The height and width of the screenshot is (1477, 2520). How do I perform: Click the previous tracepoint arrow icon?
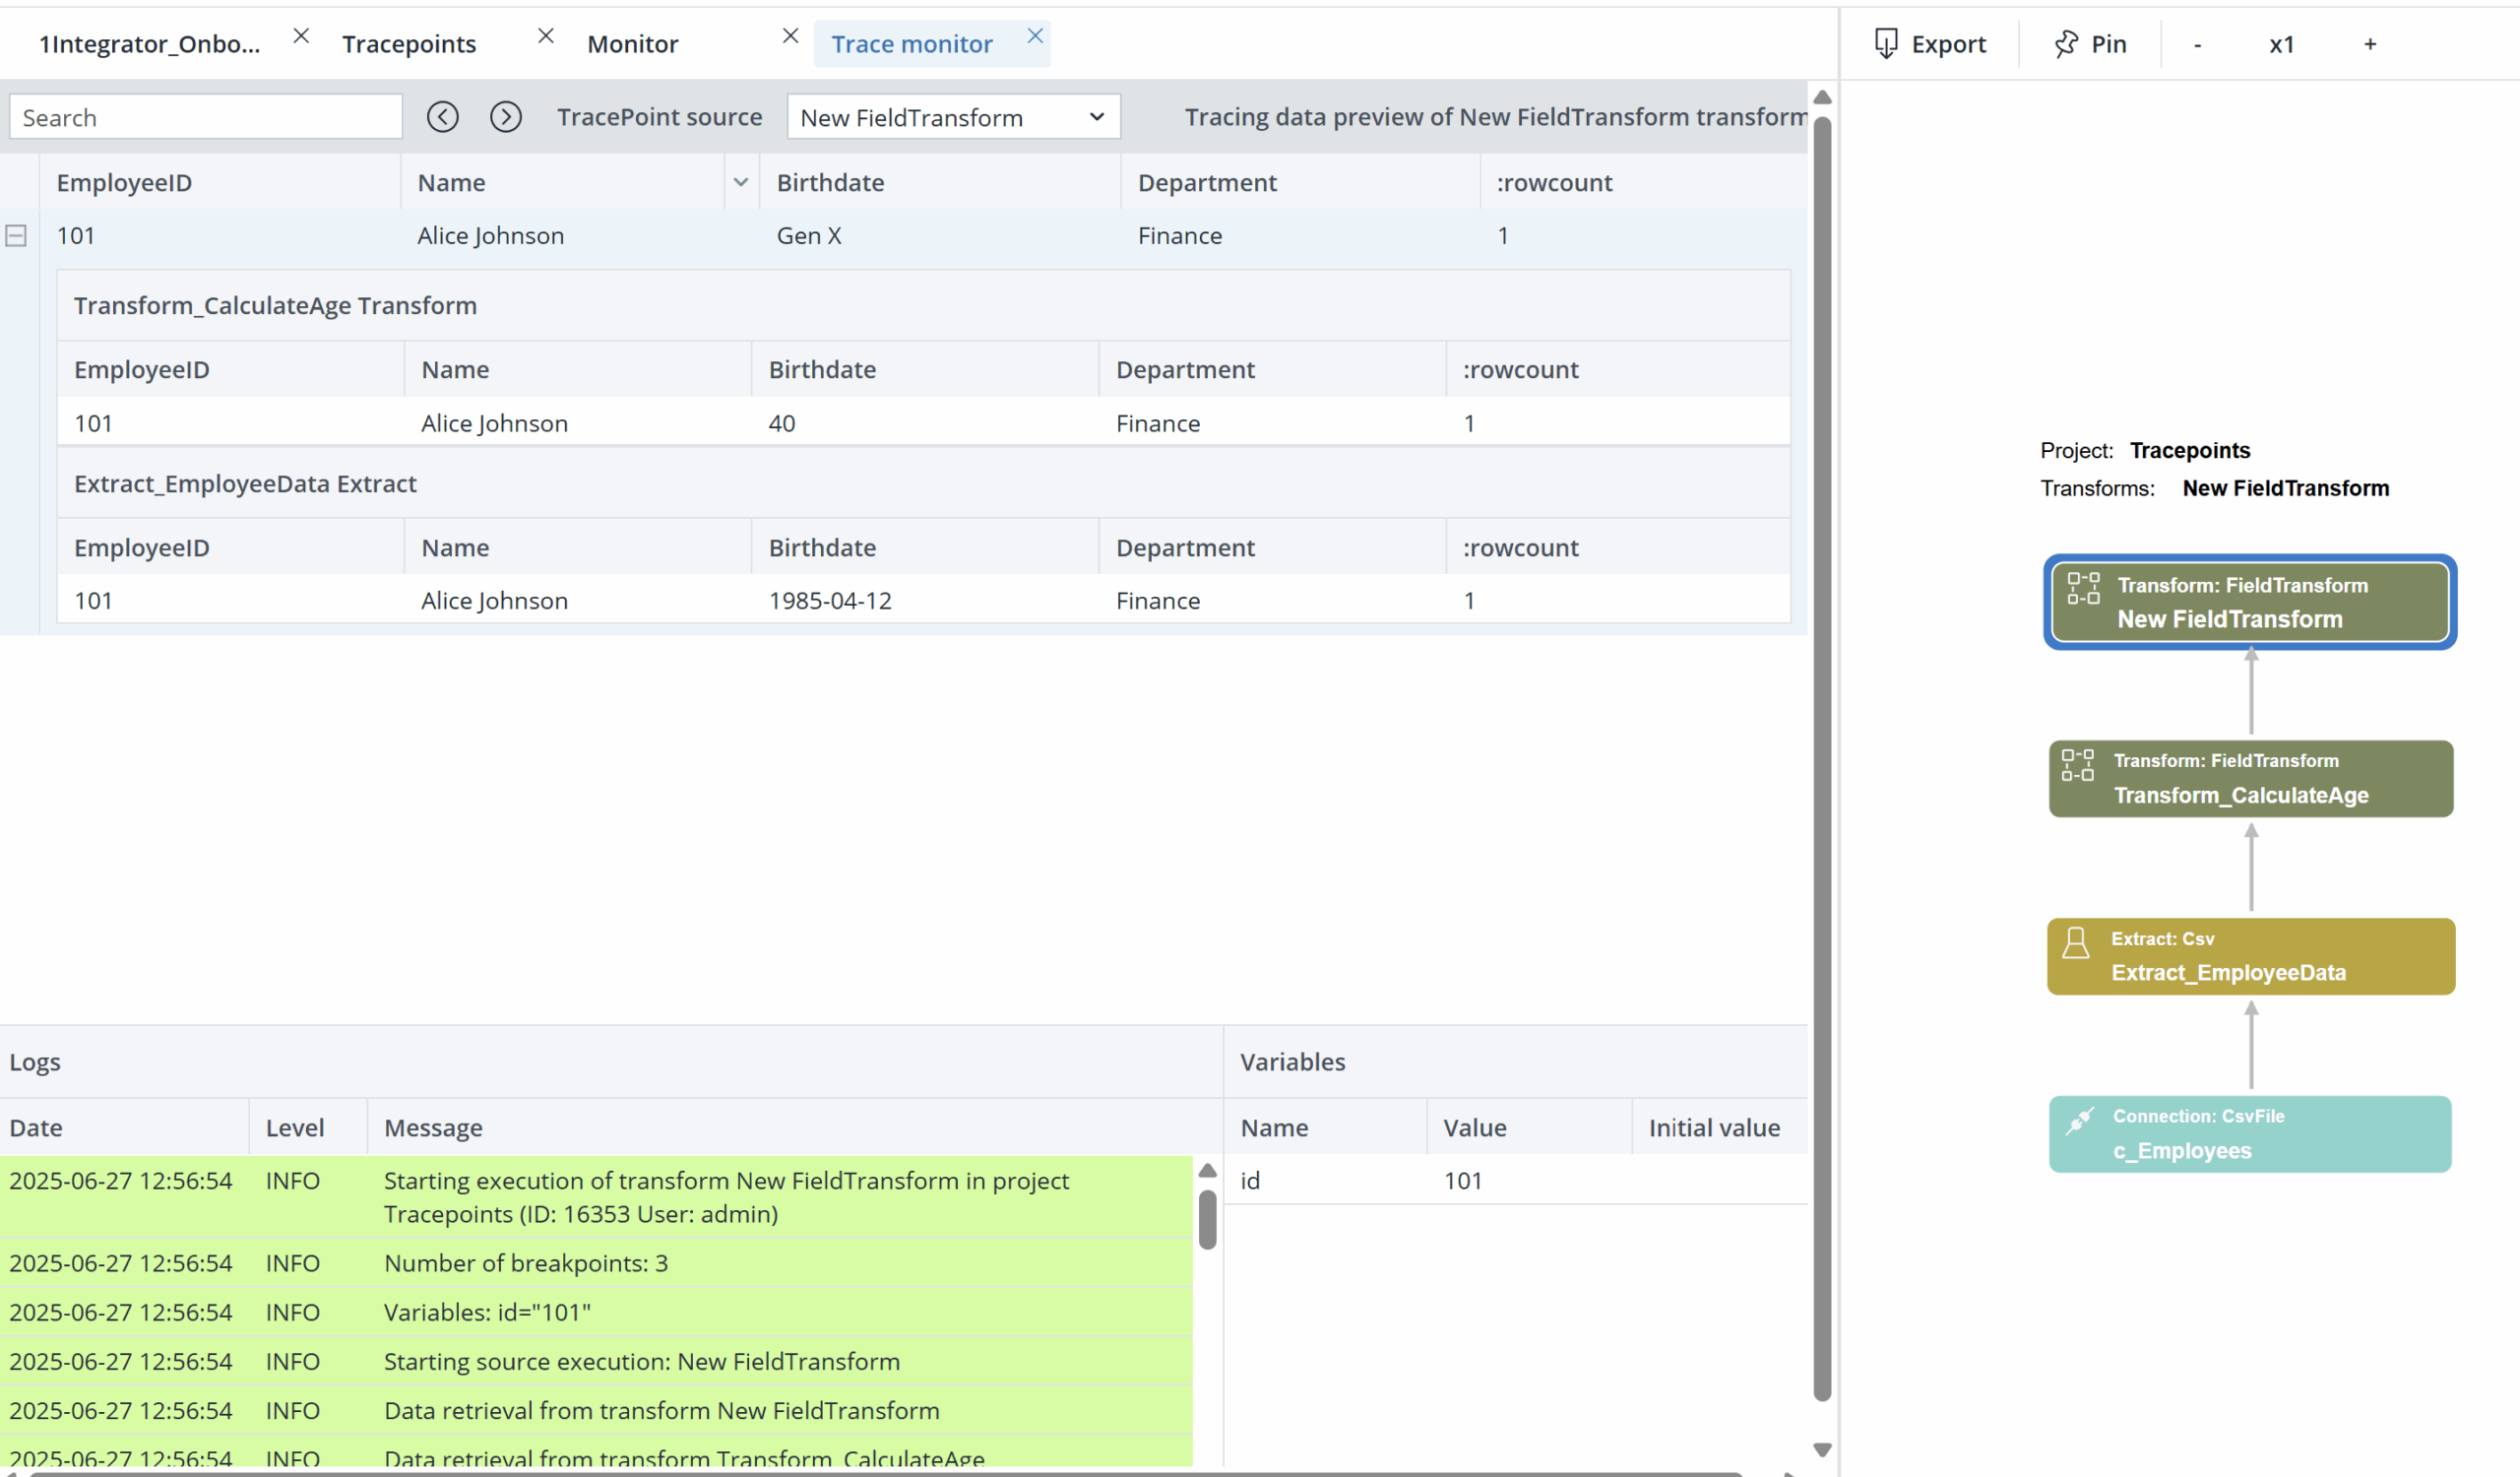[x=443, y=117]
